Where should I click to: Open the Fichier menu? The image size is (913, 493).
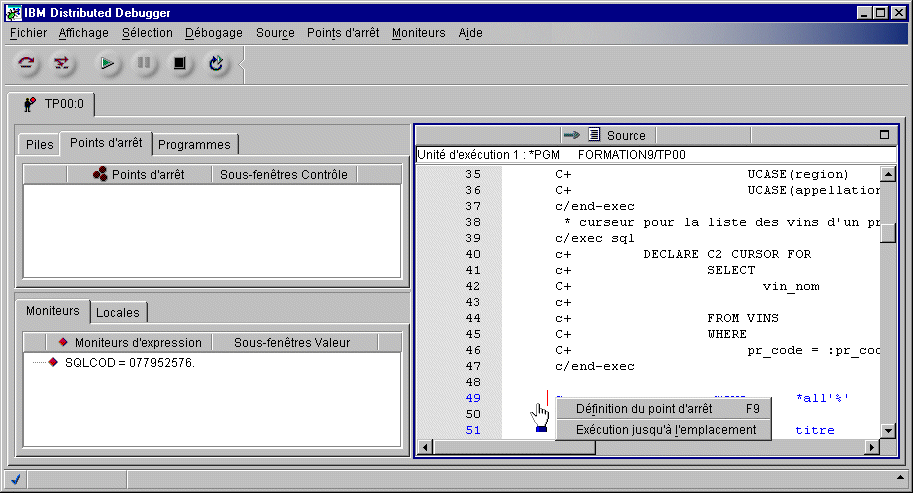[28, 33]
